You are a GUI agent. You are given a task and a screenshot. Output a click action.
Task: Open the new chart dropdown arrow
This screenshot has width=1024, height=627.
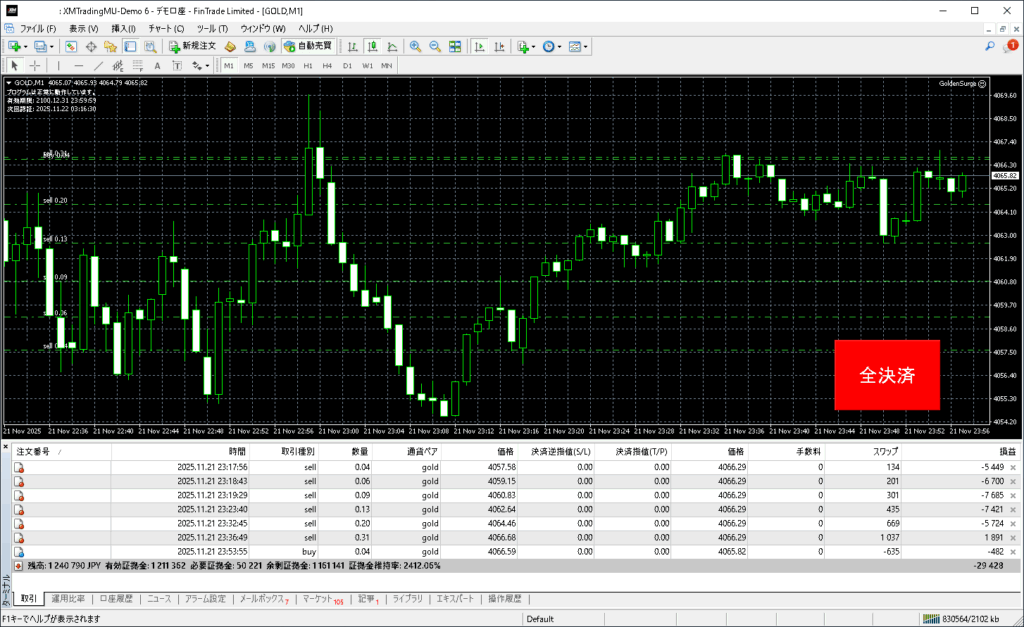pyautogui.click(x=26, y=46)
